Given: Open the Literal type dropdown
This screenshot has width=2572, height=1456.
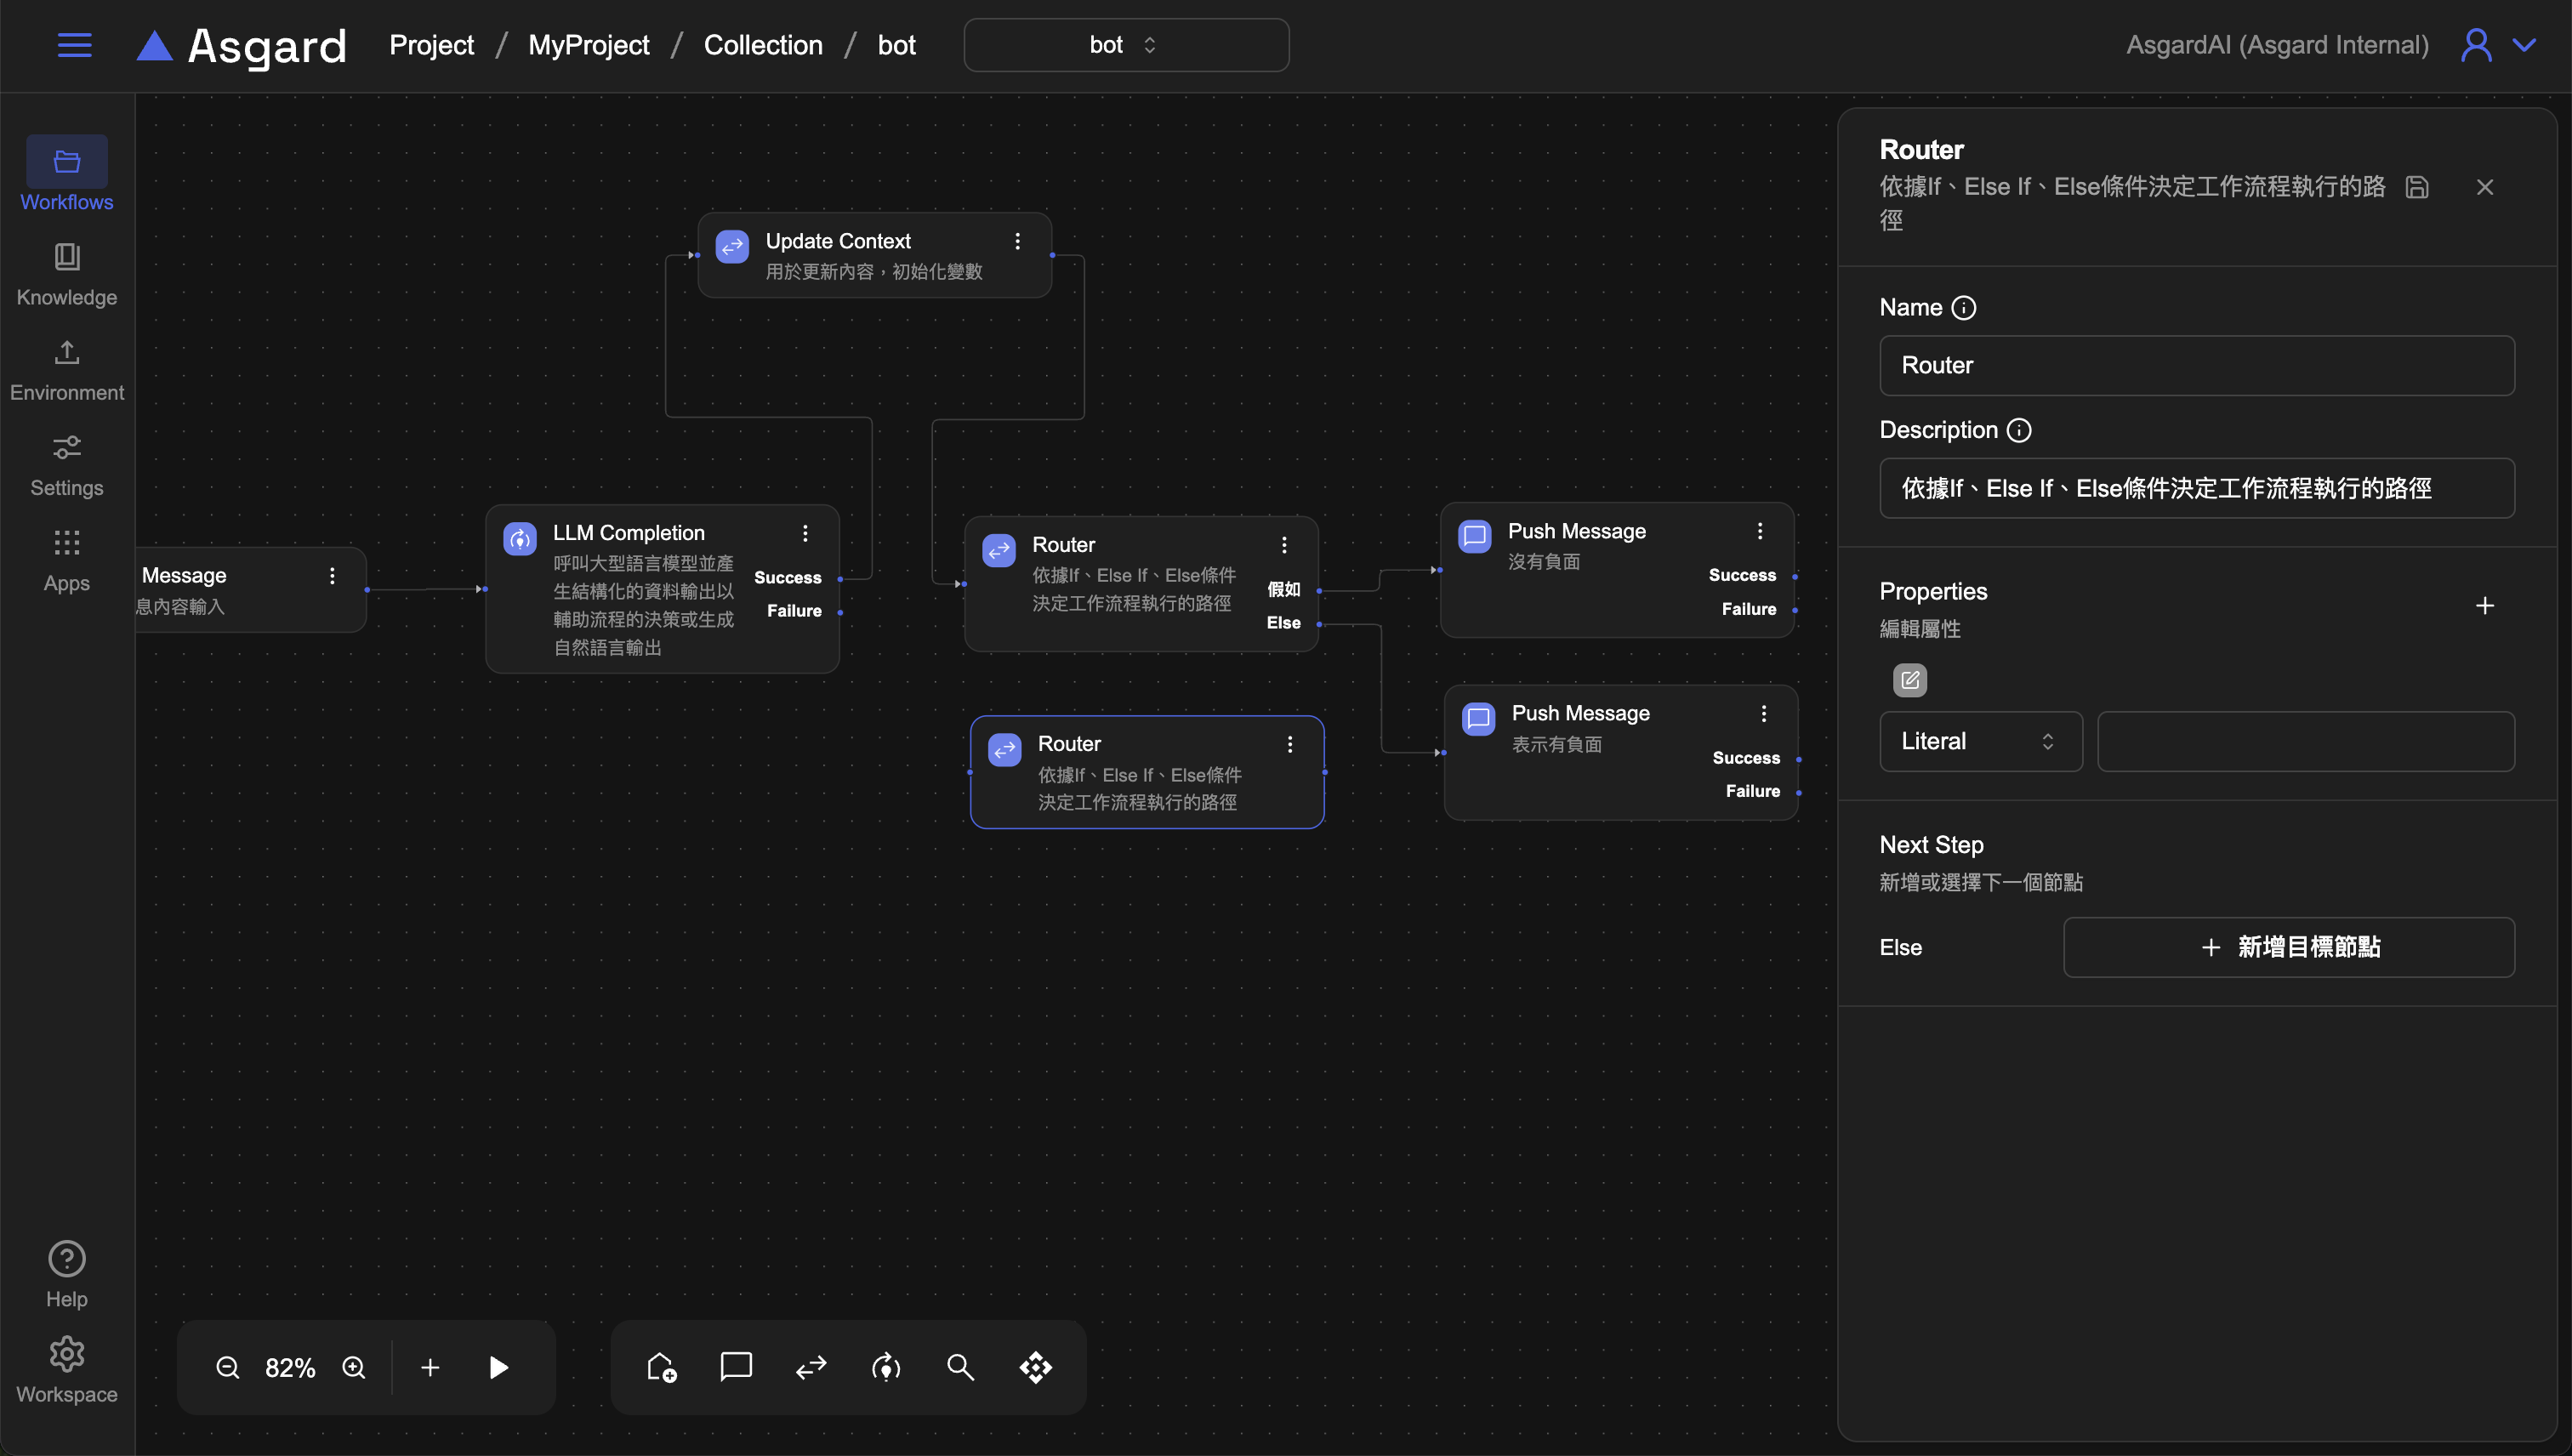Looking at the screenshot, I should [x=1980, y=741].
